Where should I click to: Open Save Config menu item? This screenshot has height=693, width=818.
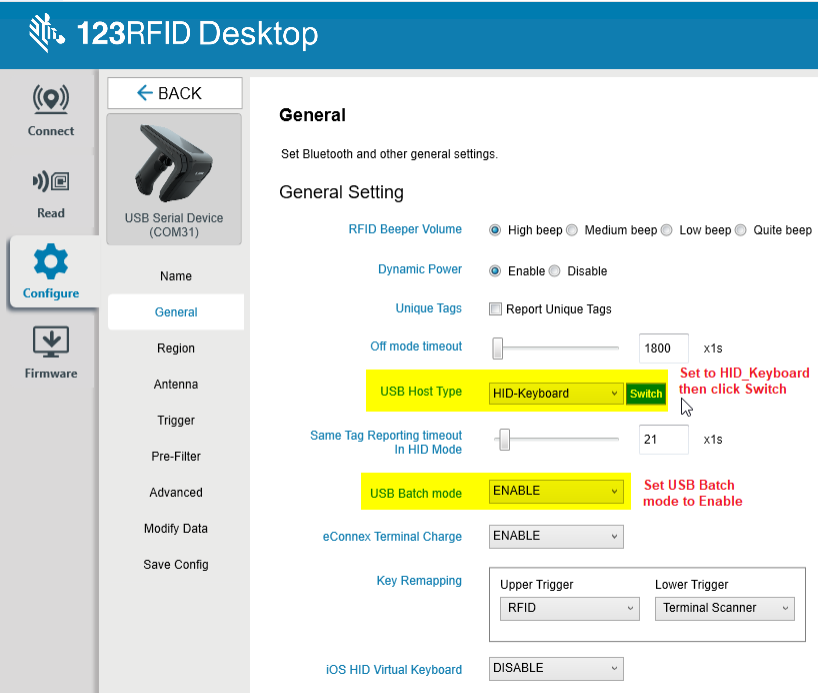click(176, 565)
